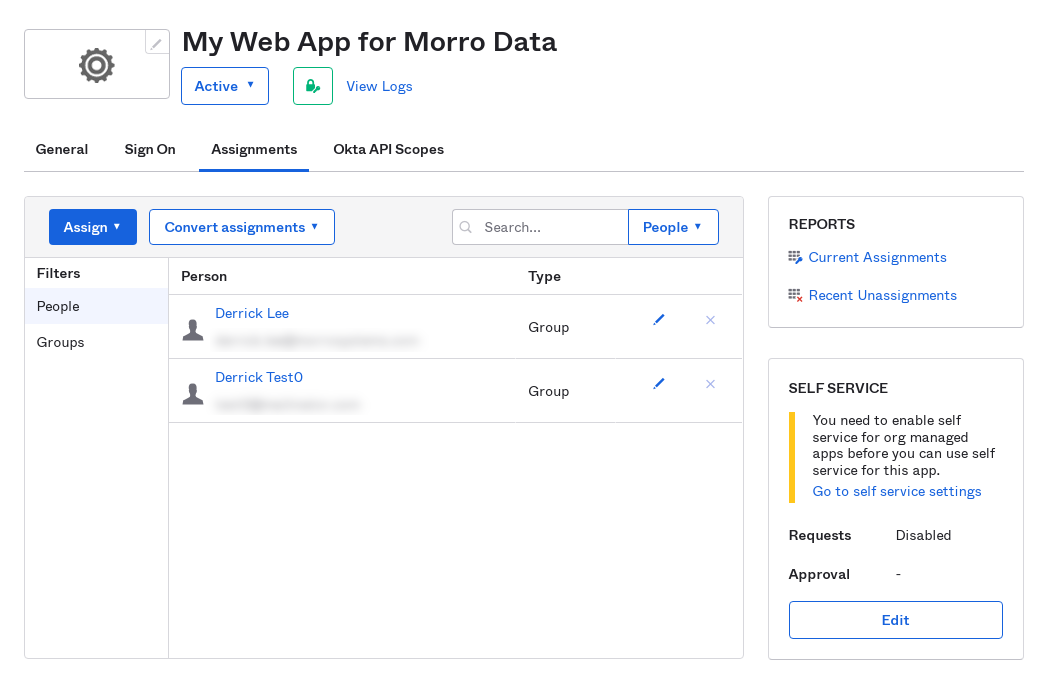Click the Approval label

click(819, 574)
